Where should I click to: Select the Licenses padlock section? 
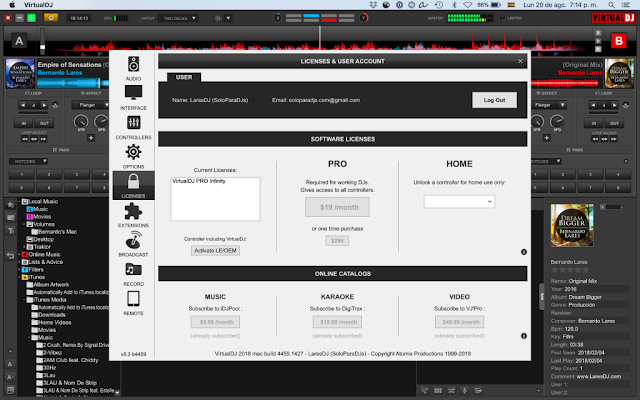tap(133, 186)
